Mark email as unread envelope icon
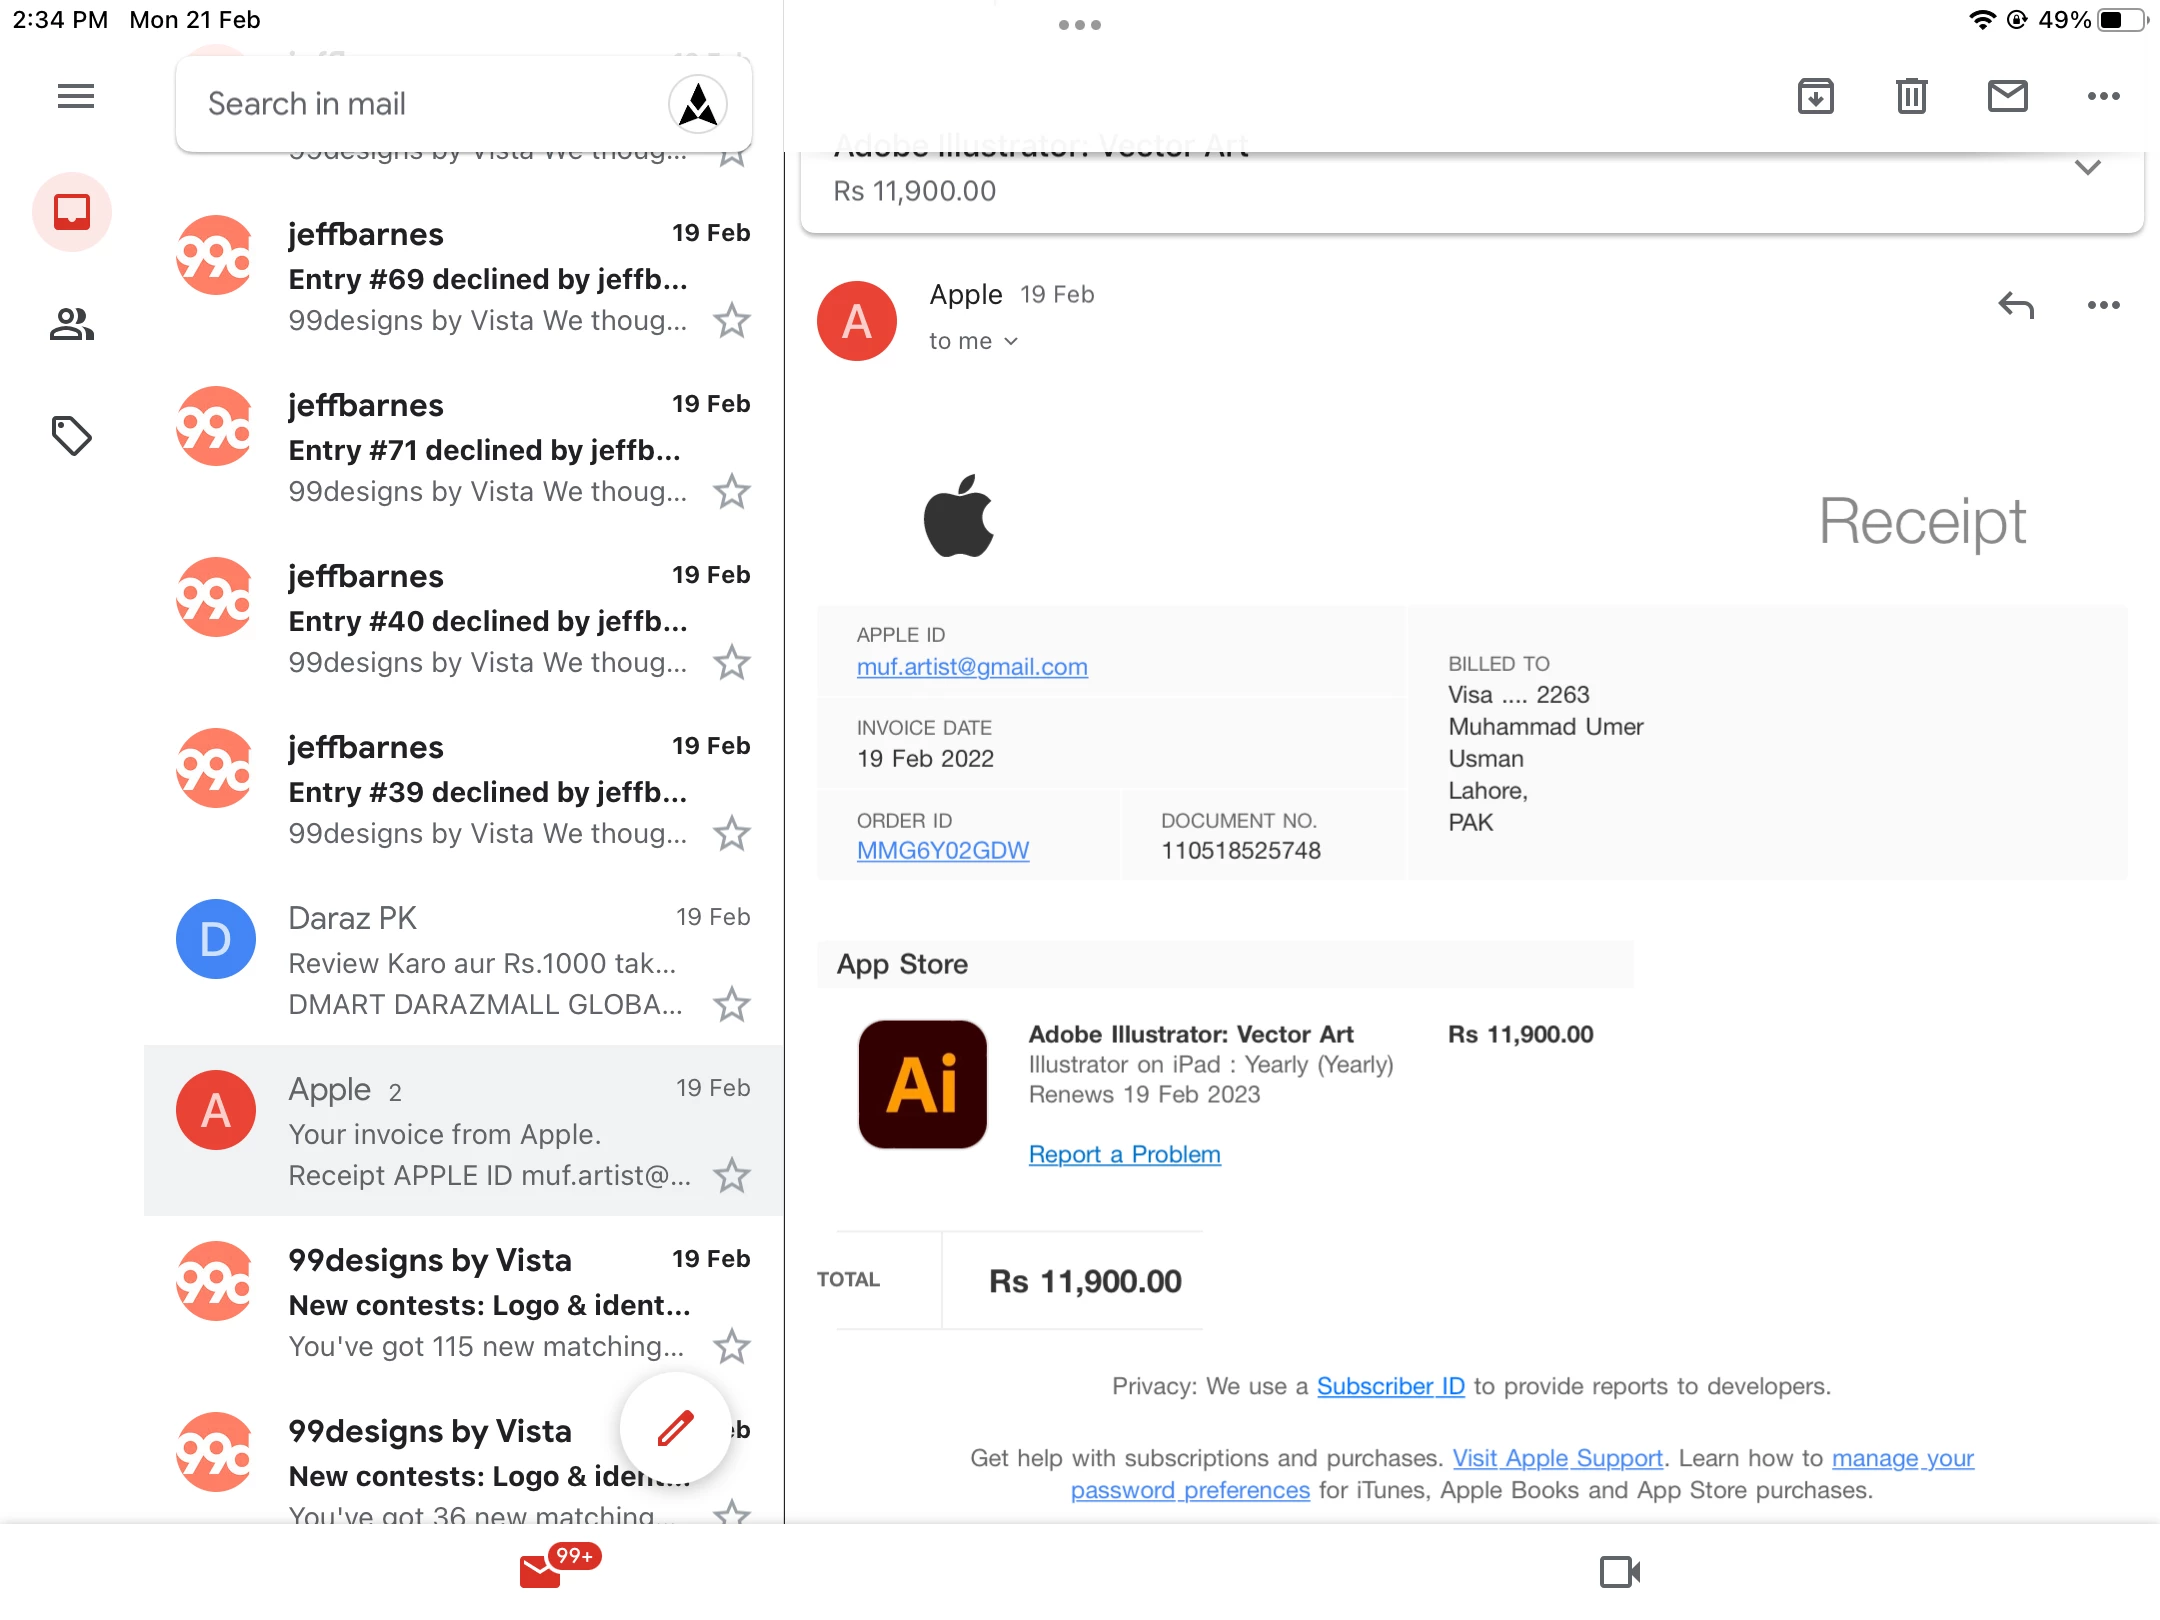This screenshot has width=2160, height=1620. [x=2007, y=97]
